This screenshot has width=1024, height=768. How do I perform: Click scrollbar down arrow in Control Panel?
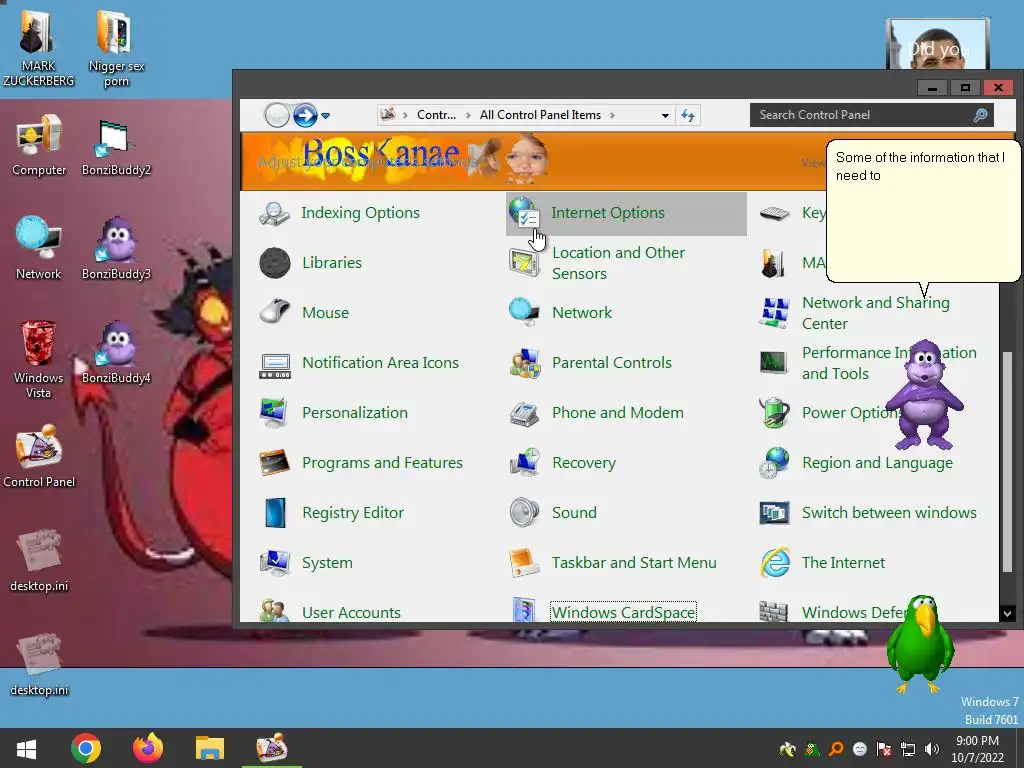(x=1007, y=613)
